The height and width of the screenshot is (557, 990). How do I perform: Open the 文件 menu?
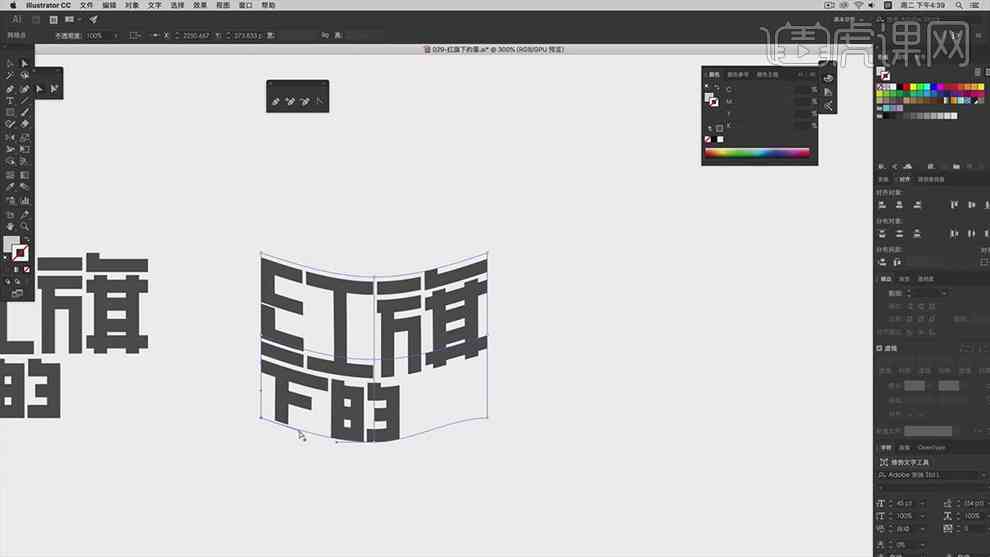86,5
